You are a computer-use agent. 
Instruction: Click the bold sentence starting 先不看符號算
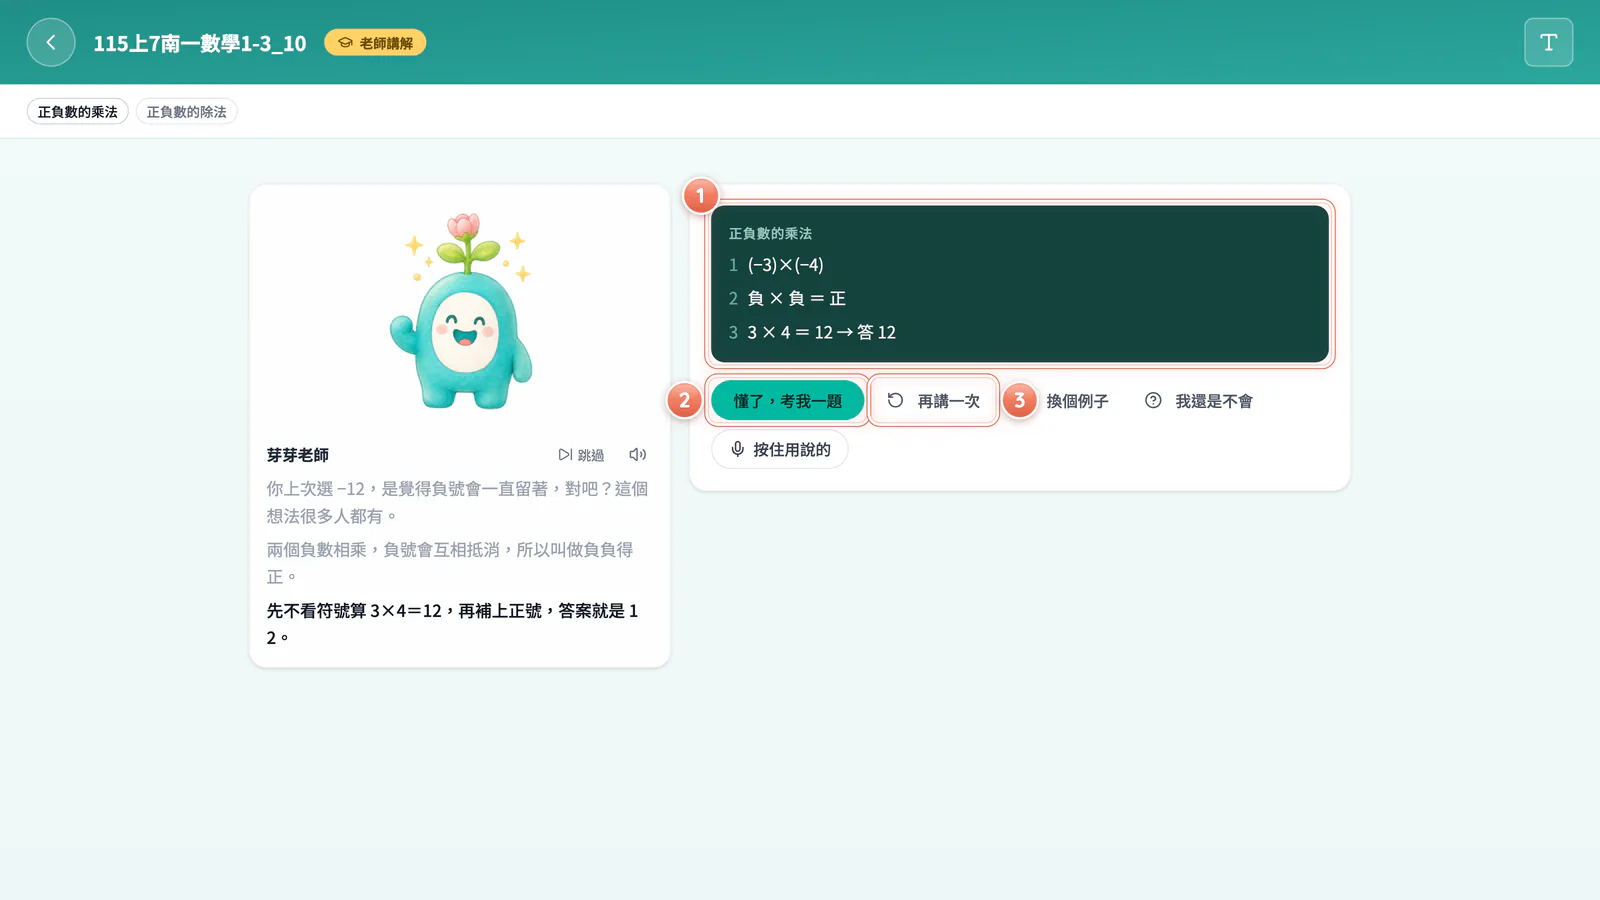point(453,624)
